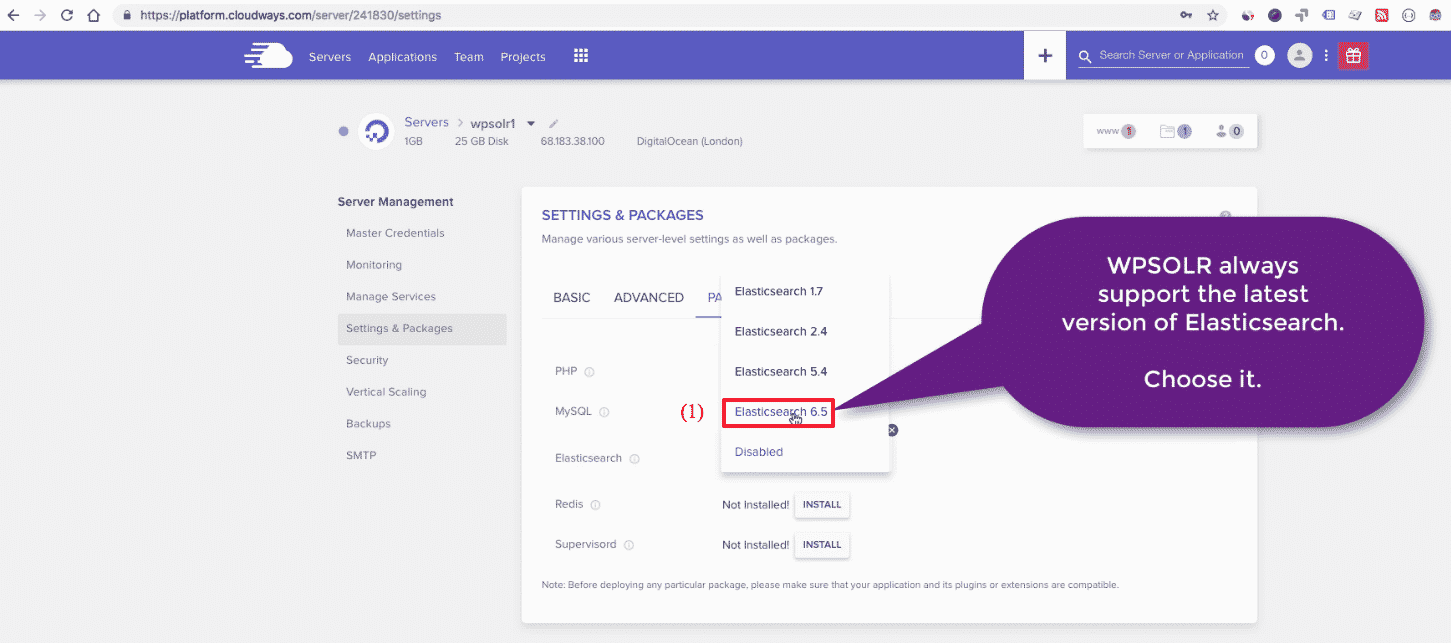This screenshot has width=1451, height=643.
Task: Click the info icon beside Elasticsearch
Action: click(634, 459)
